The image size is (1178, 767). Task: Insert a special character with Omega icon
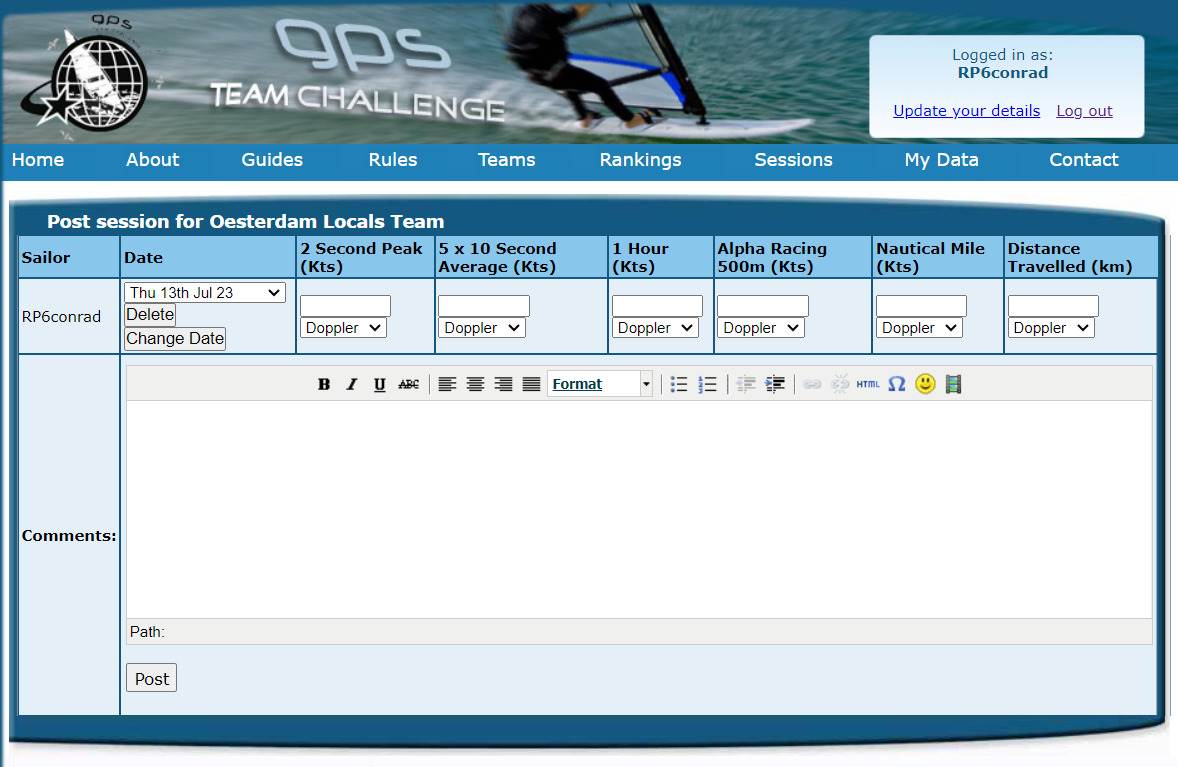click(896, 385)
